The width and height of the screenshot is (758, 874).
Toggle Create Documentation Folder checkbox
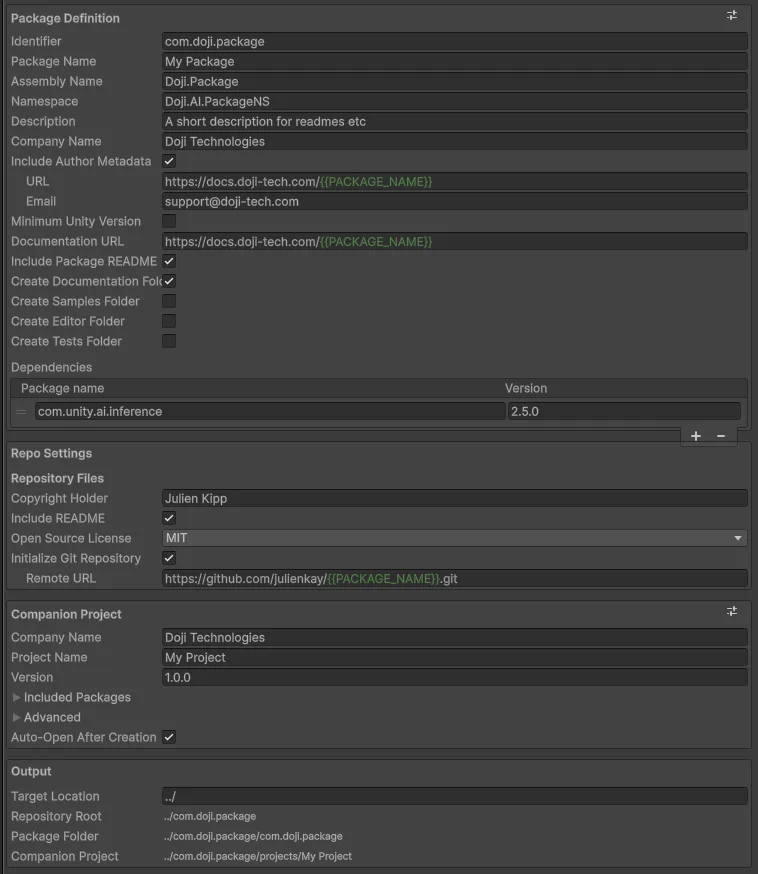[169, 281]
